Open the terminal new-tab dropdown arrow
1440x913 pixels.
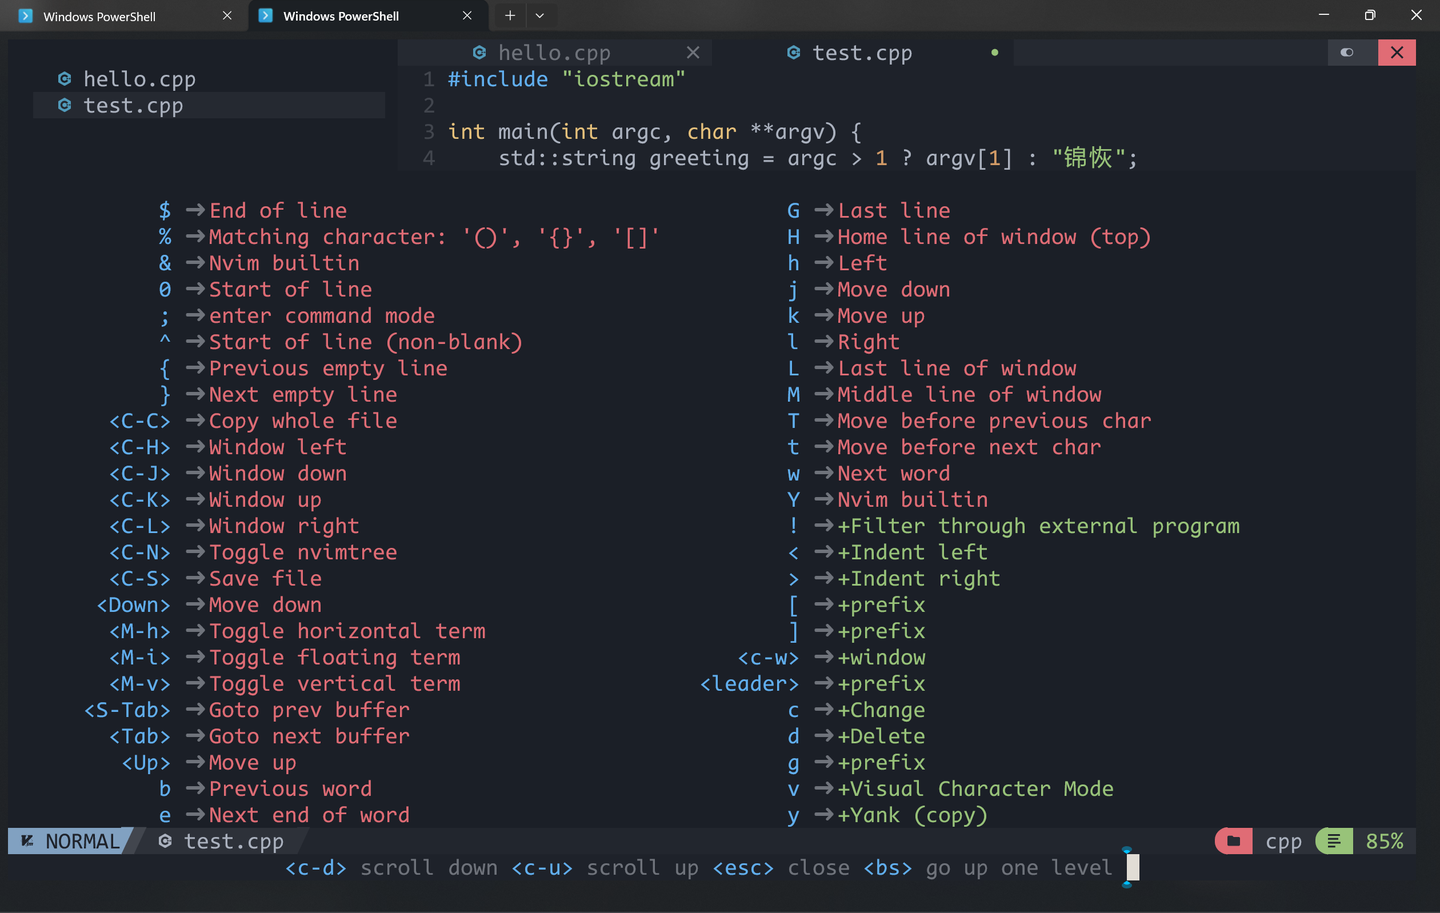(540, 15)
